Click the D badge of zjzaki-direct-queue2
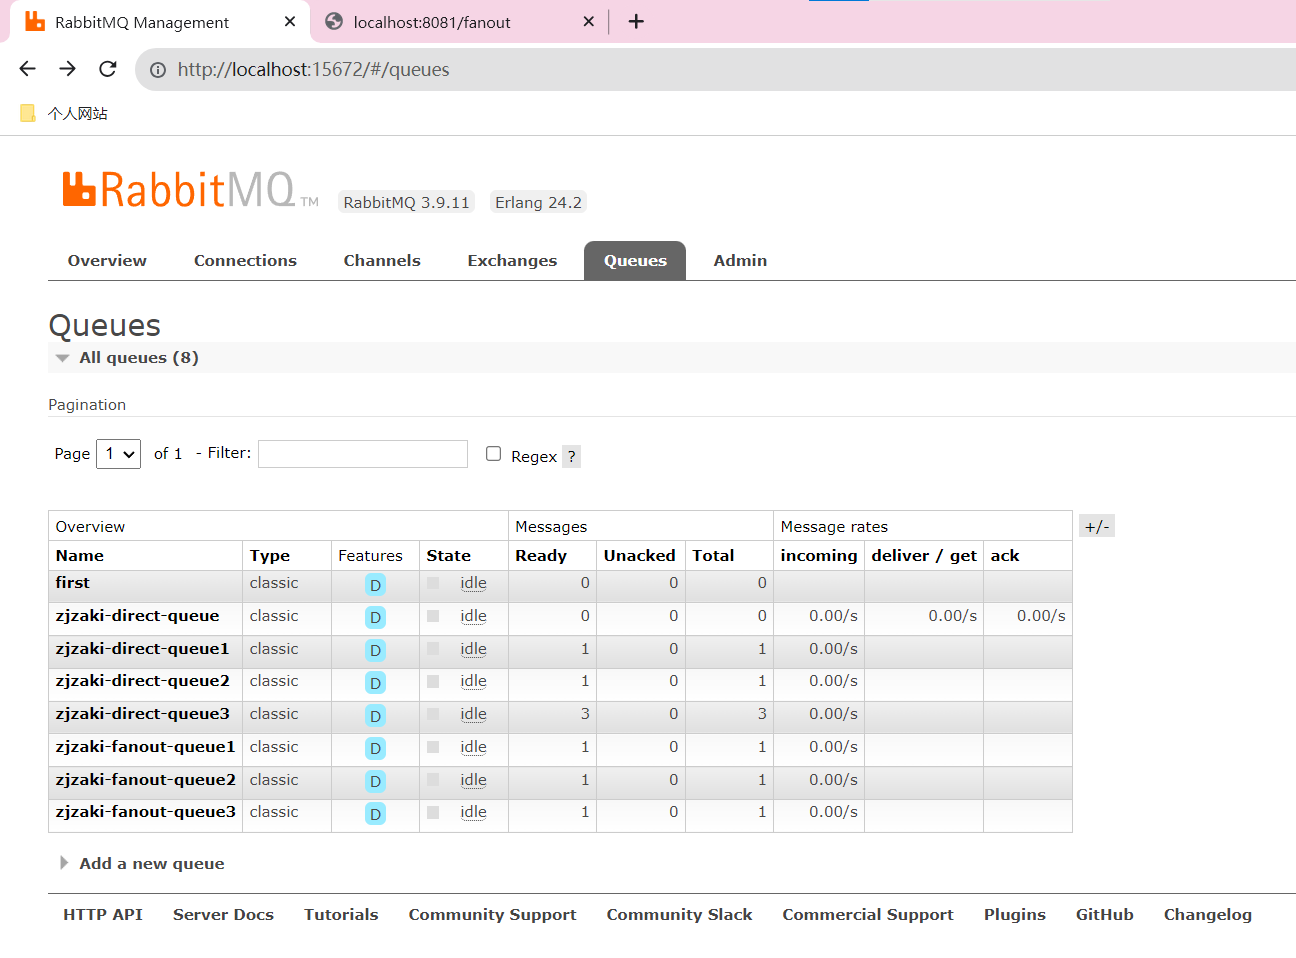 (375, 683)
